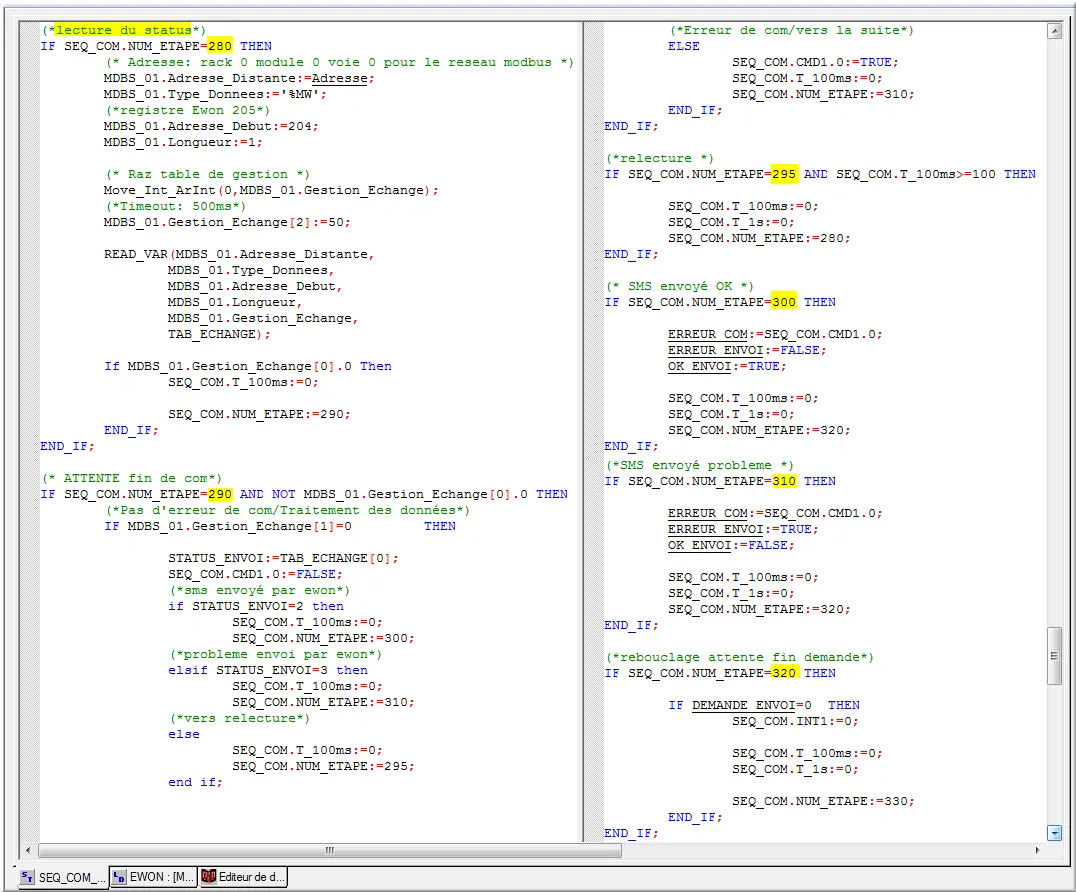Click the highlighted comment "lecture du status"
Viewport: 1076px width, 892px height.
(124, 30)
